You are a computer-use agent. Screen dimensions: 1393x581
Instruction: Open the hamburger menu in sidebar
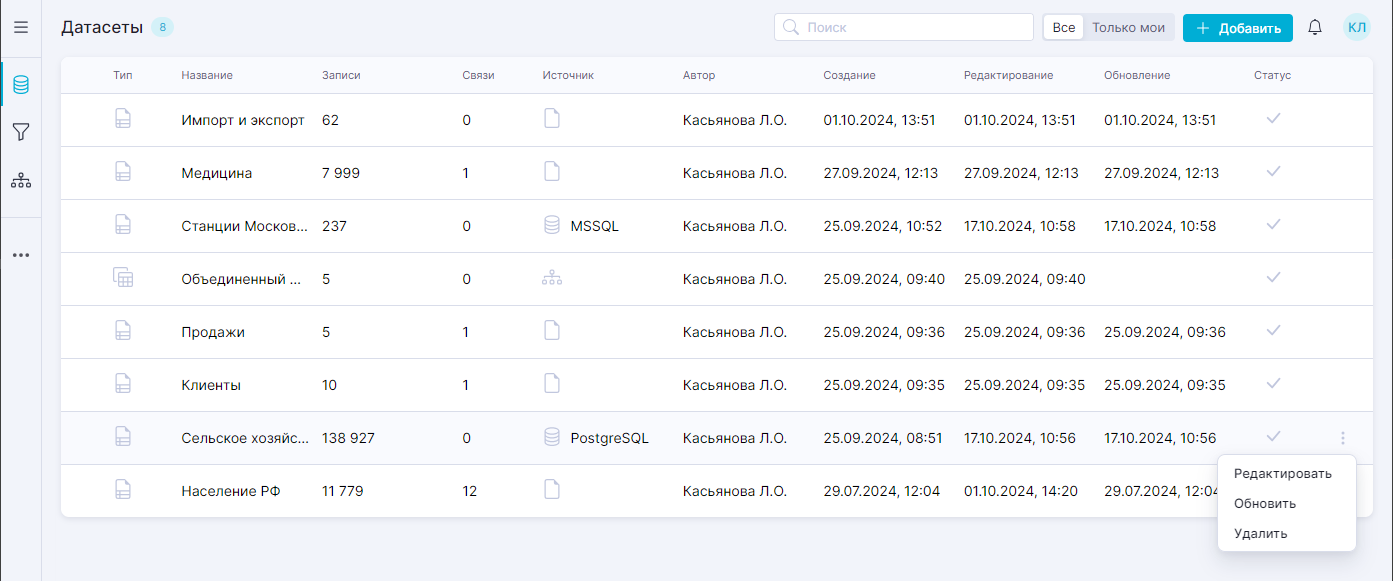tap(20, 27)
